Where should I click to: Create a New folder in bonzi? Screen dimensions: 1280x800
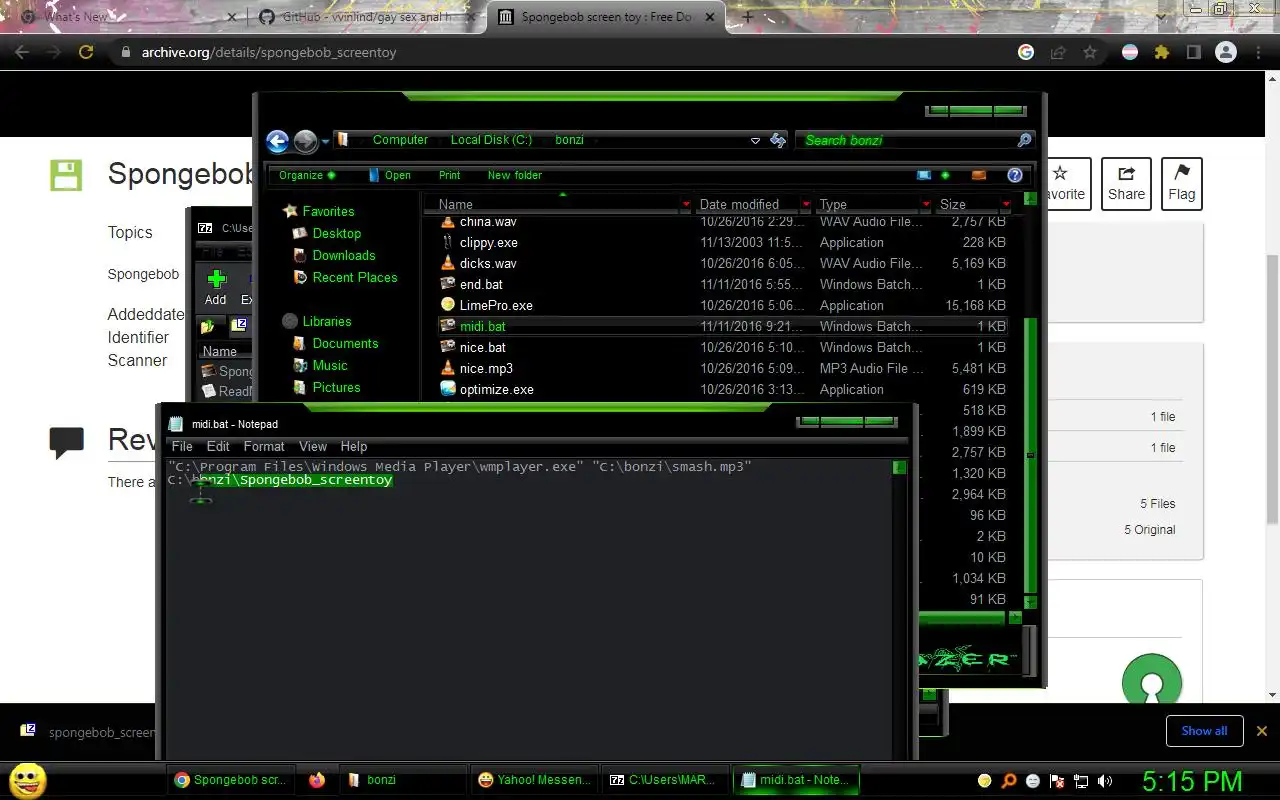pos(515,175)
